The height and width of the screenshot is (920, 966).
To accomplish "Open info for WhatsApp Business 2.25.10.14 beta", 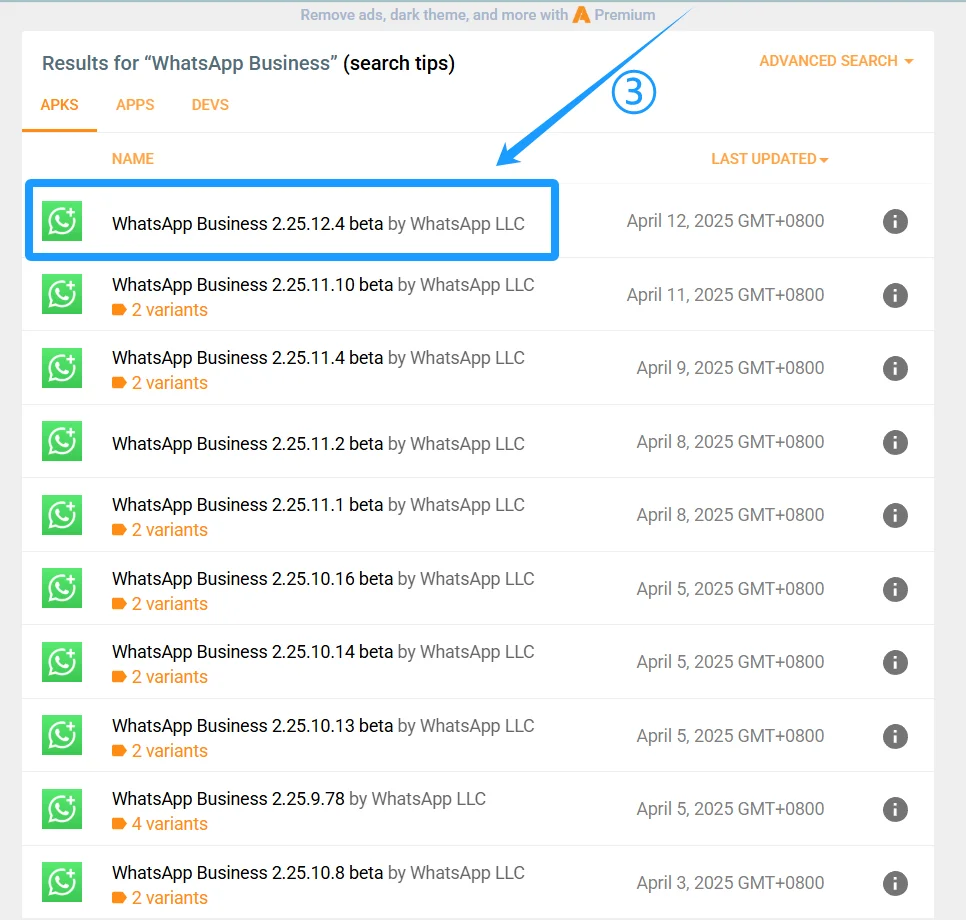I will tap(895, 662).
